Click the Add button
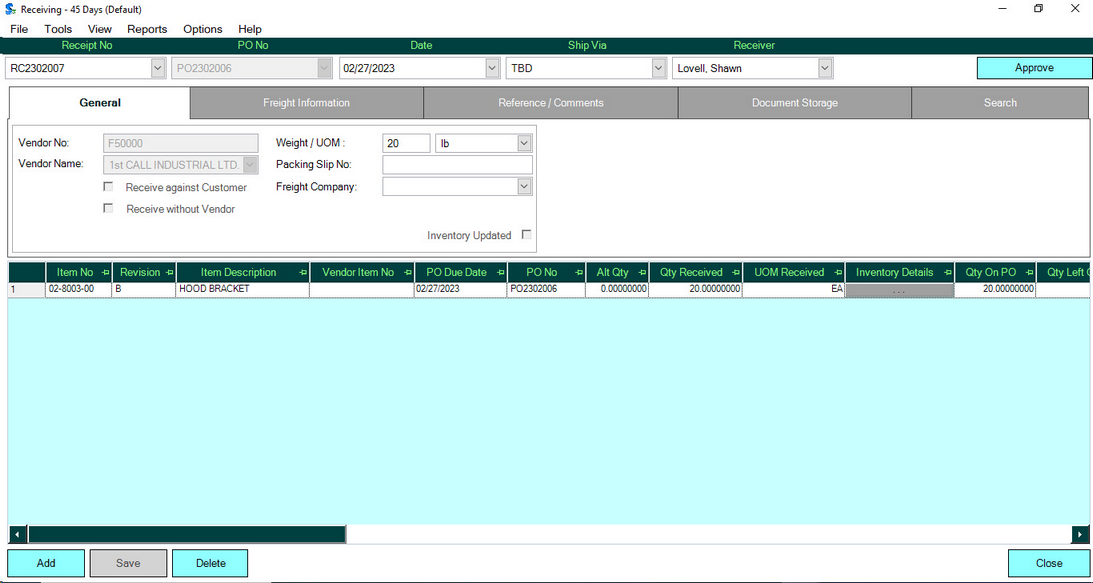1093x583 pixels. click(x=46, y=563)
